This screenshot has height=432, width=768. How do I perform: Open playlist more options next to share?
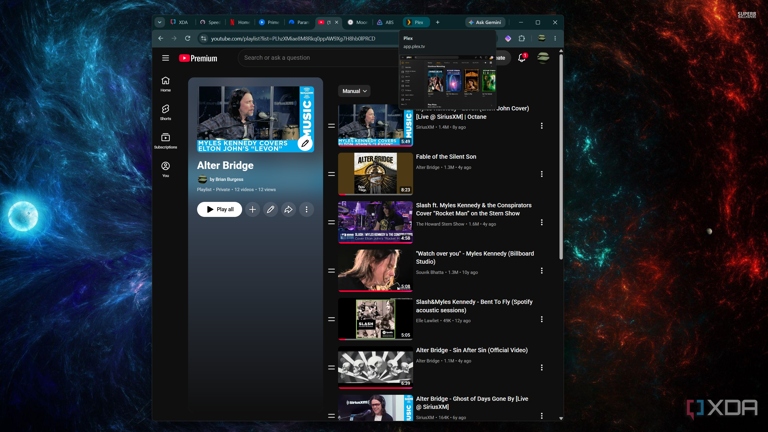pos(307,209)
